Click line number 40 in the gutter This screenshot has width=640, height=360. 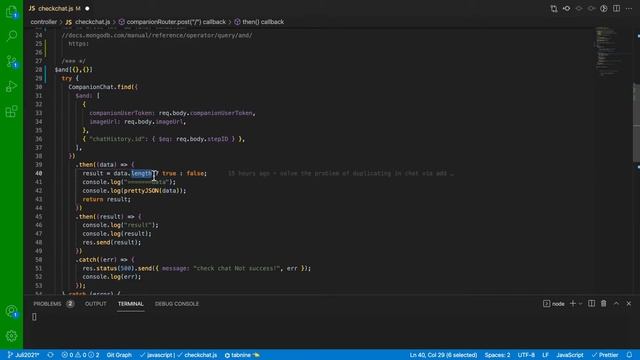pyautogui.click(x=39, y=173)
